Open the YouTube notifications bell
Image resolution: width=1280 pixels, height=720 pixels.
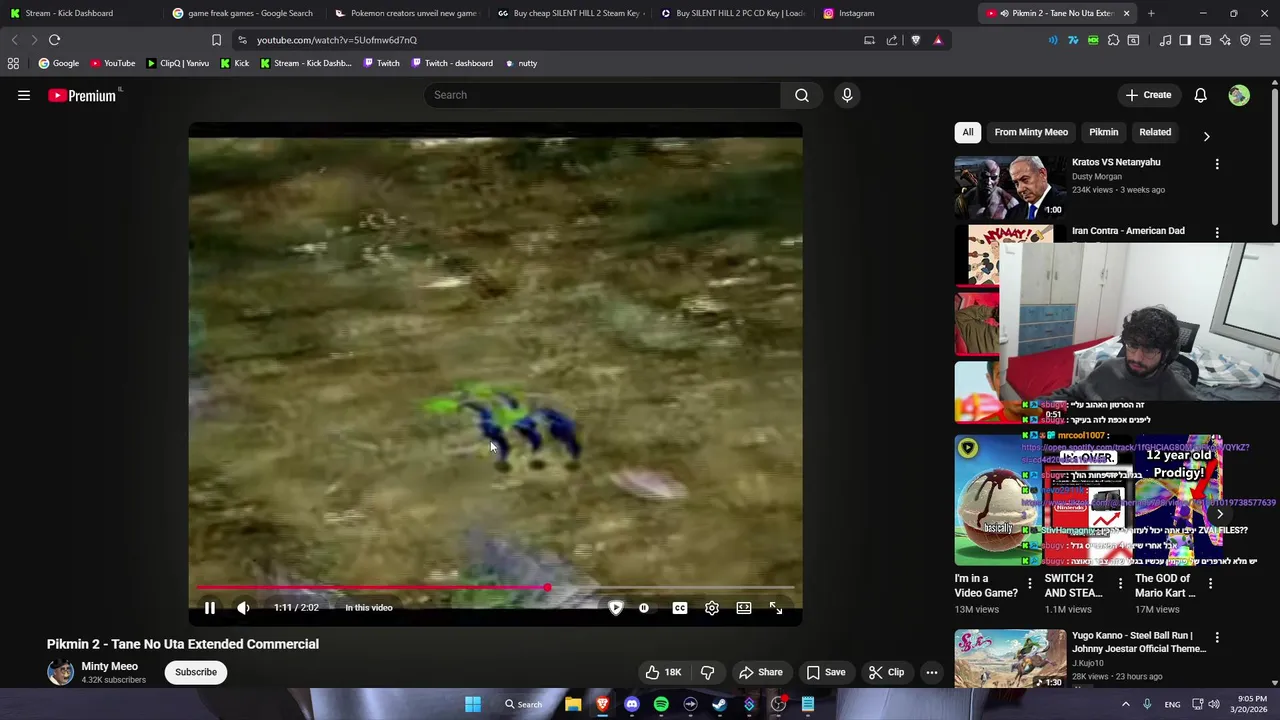tap(1200, 95)
